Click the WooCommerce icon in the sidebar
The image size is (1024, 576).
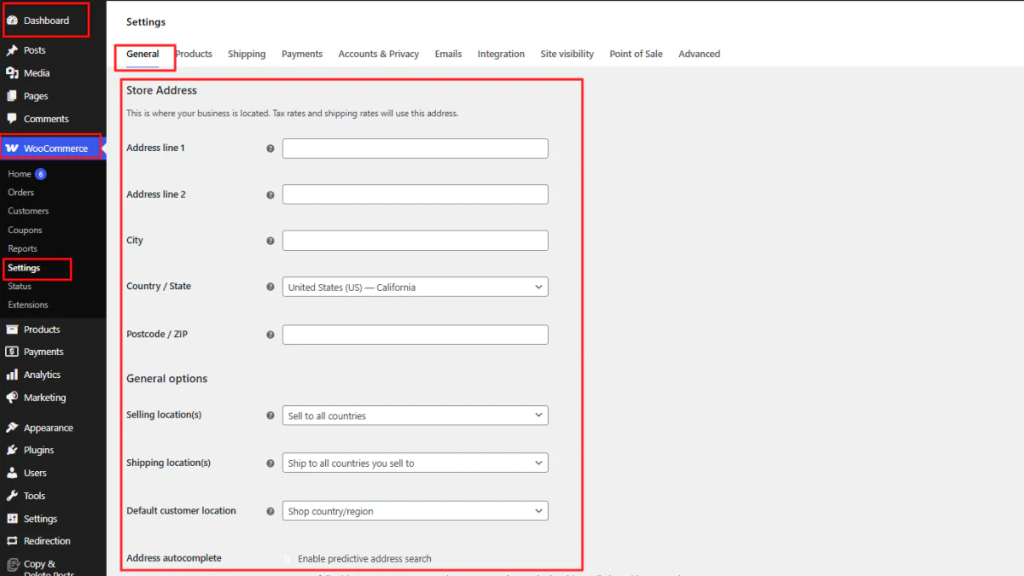12,147
